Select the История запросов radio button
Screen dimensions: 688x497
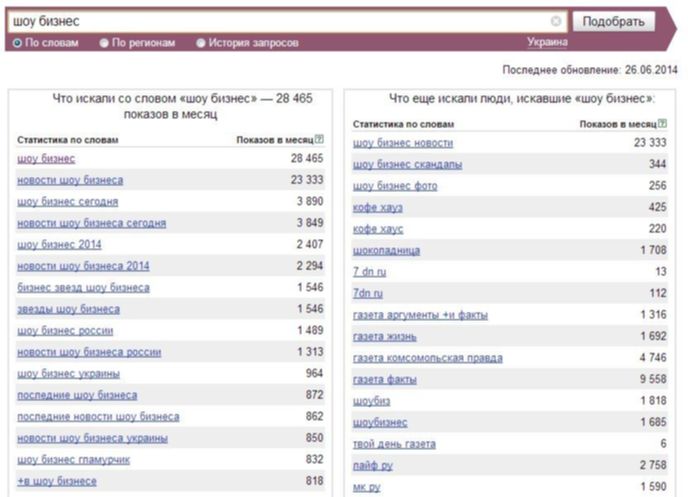point(201,43)
